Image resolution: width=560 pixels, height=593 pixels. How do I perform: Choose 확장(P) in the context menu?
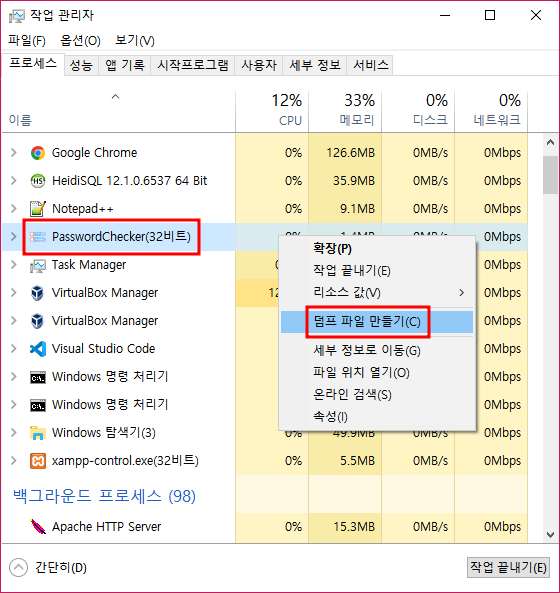[x=376, y=249]
